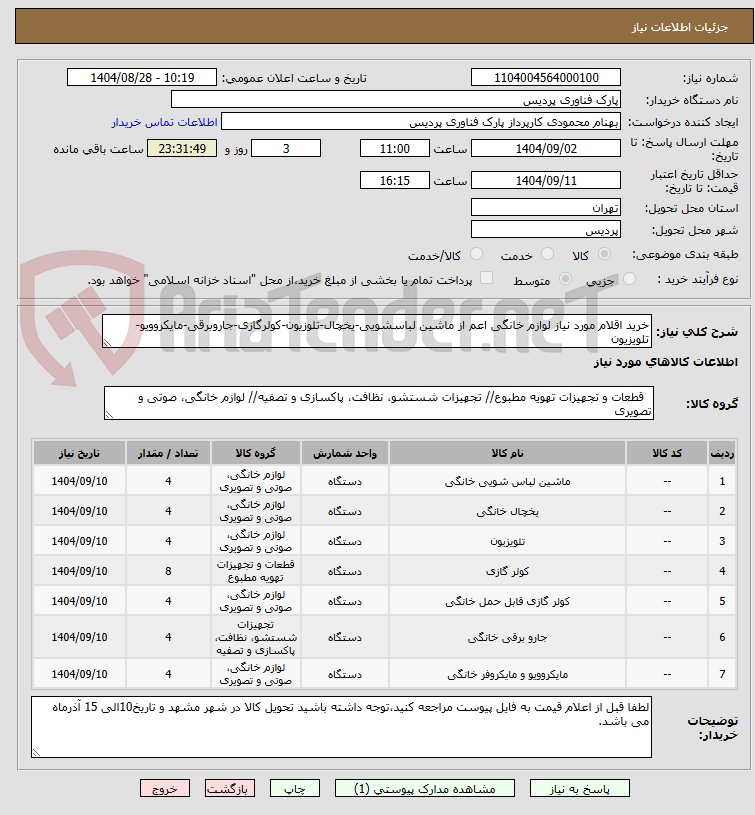Image resolution: width=755 pixels, height=815 pixels.
Task: Click the تاریخ نیاز column header
Action: 79,453
